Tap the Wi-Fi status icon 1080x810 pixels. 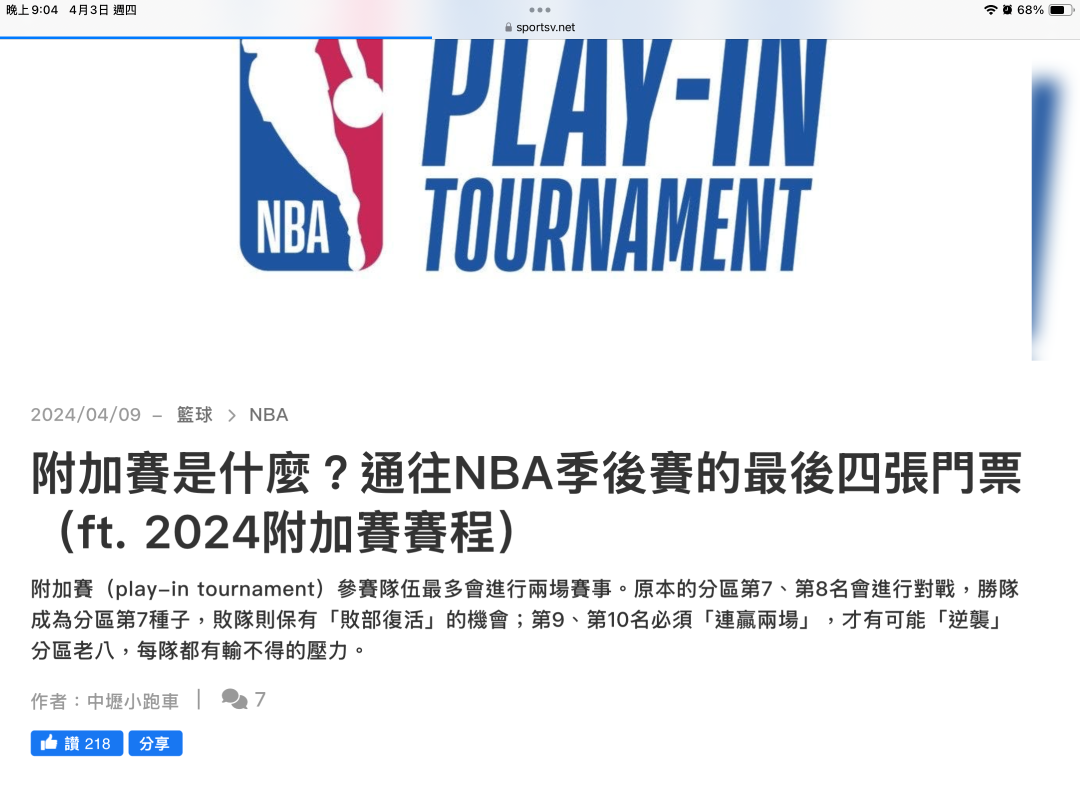pyautogui.click(x=990, y=10)
